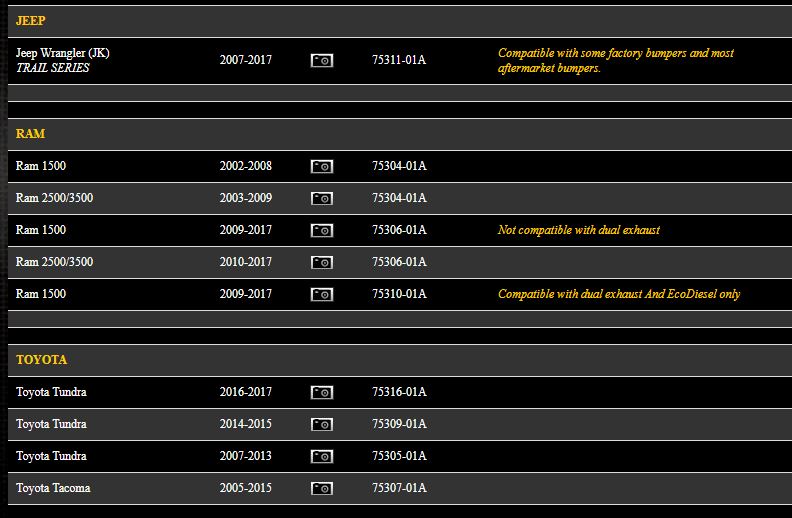Click the 2002-2008 year range

245,166
